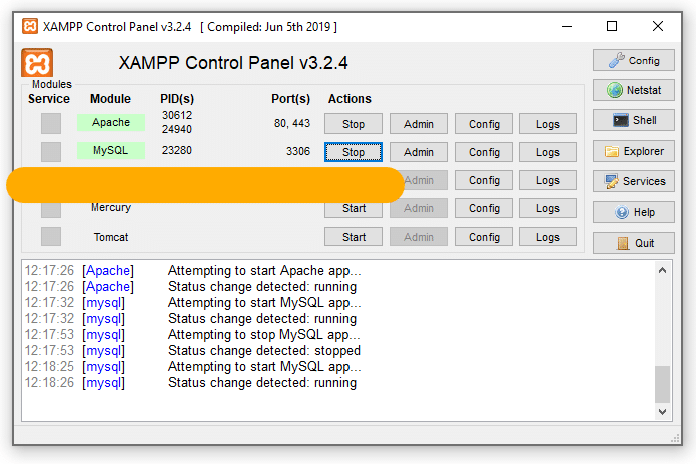Open Mercury Config menu
The width and height of the screenshot is (696, 464).
(x=484, y=208)
